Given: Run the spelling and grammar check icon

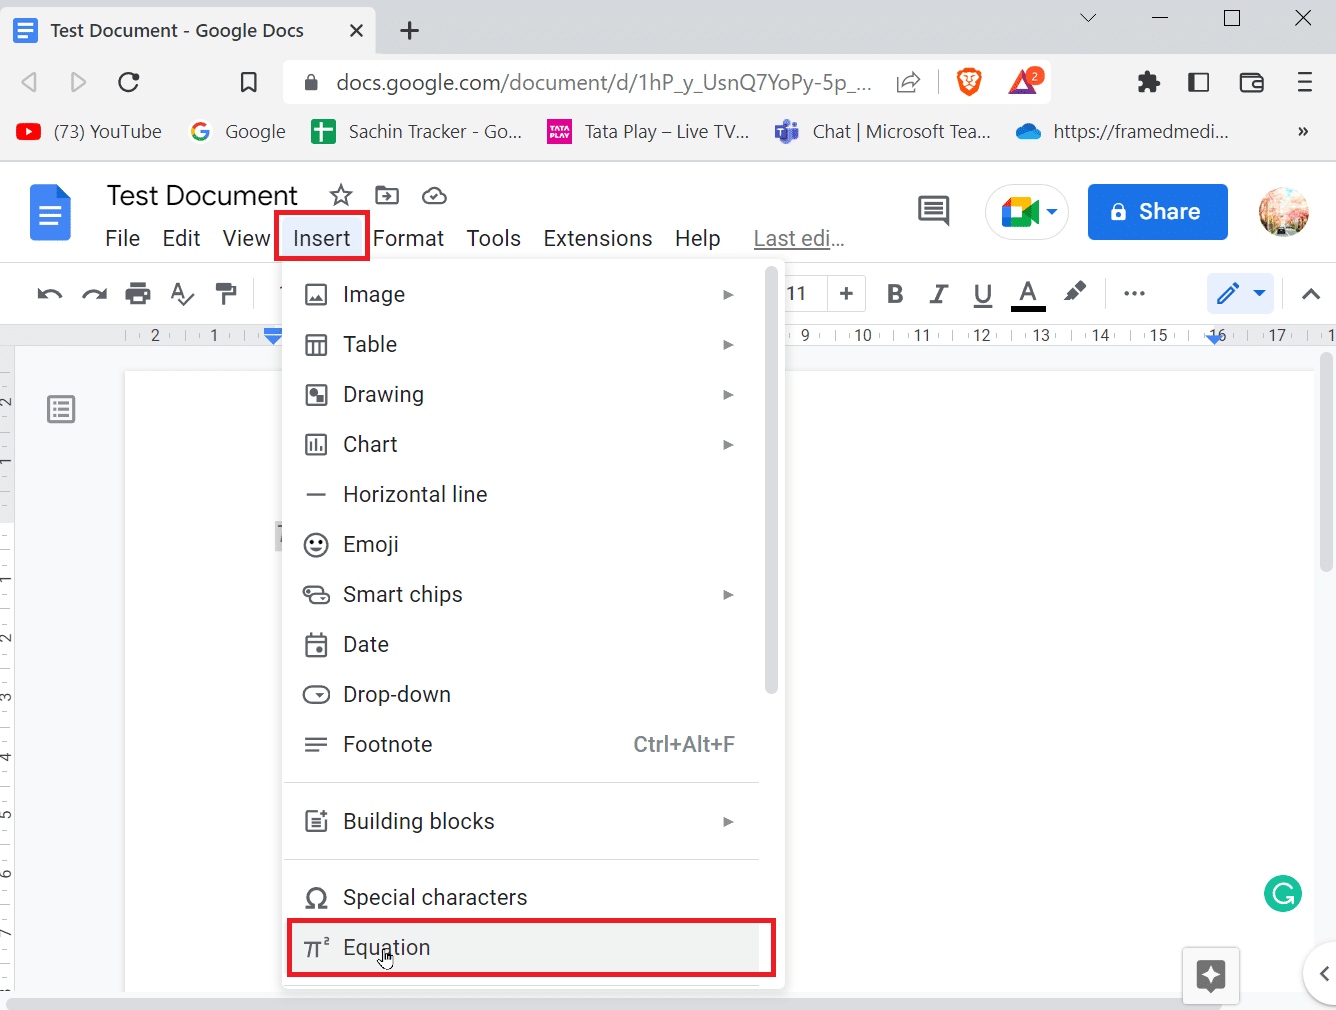Looking at the screenshot, I should coord(182,293).
